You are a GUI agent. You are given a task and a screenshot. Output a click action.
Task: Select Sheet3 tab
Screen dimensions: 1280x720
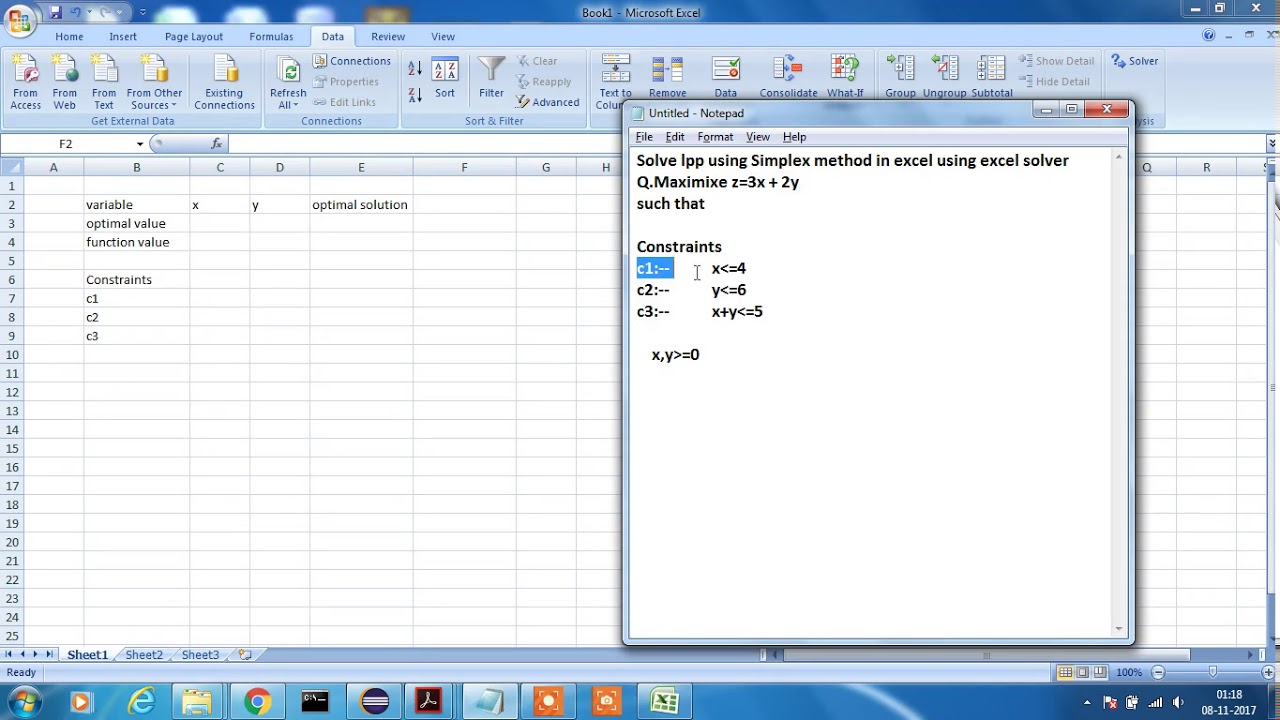click(200, 655)
